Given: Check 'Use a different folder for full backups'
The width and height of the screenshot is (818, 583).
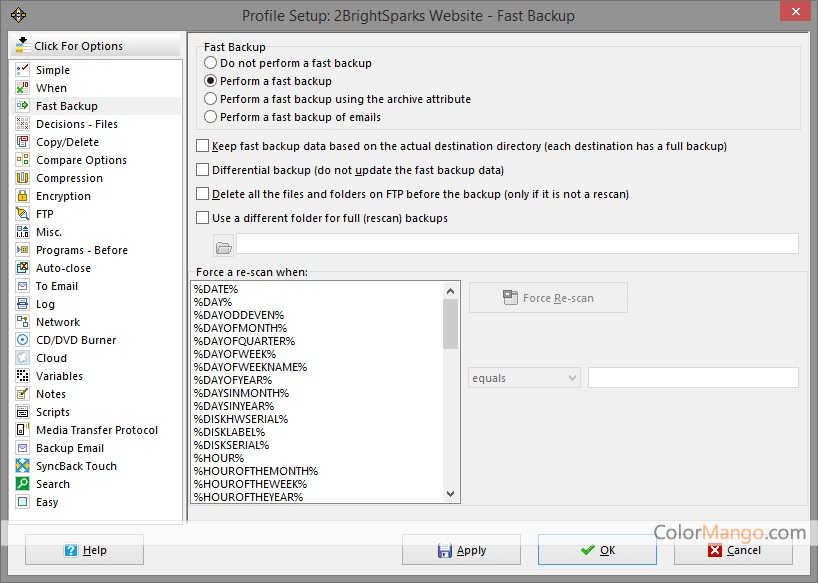Looking at the screenshot, I should coord(203,218).
